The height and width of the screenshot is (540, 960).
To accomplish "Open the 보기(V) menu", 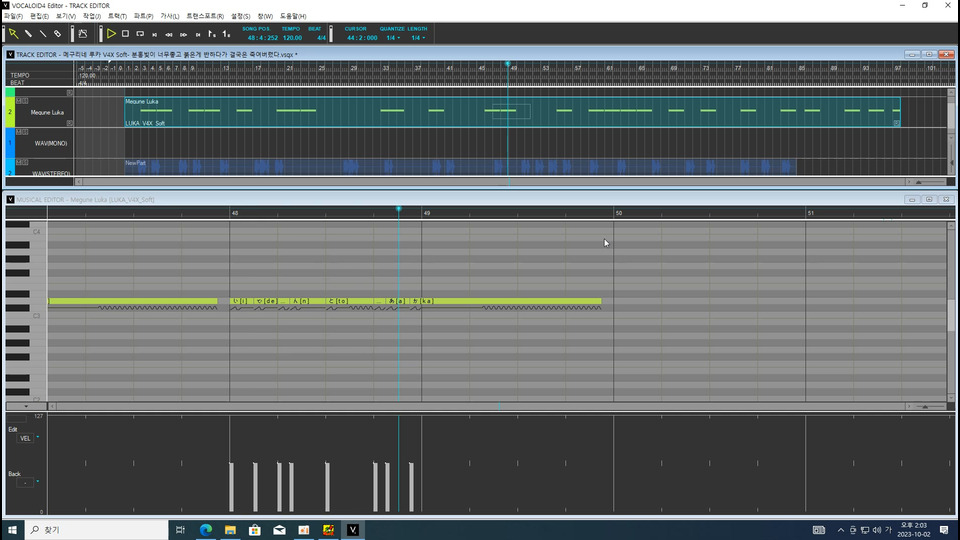I will coord(66,17).
